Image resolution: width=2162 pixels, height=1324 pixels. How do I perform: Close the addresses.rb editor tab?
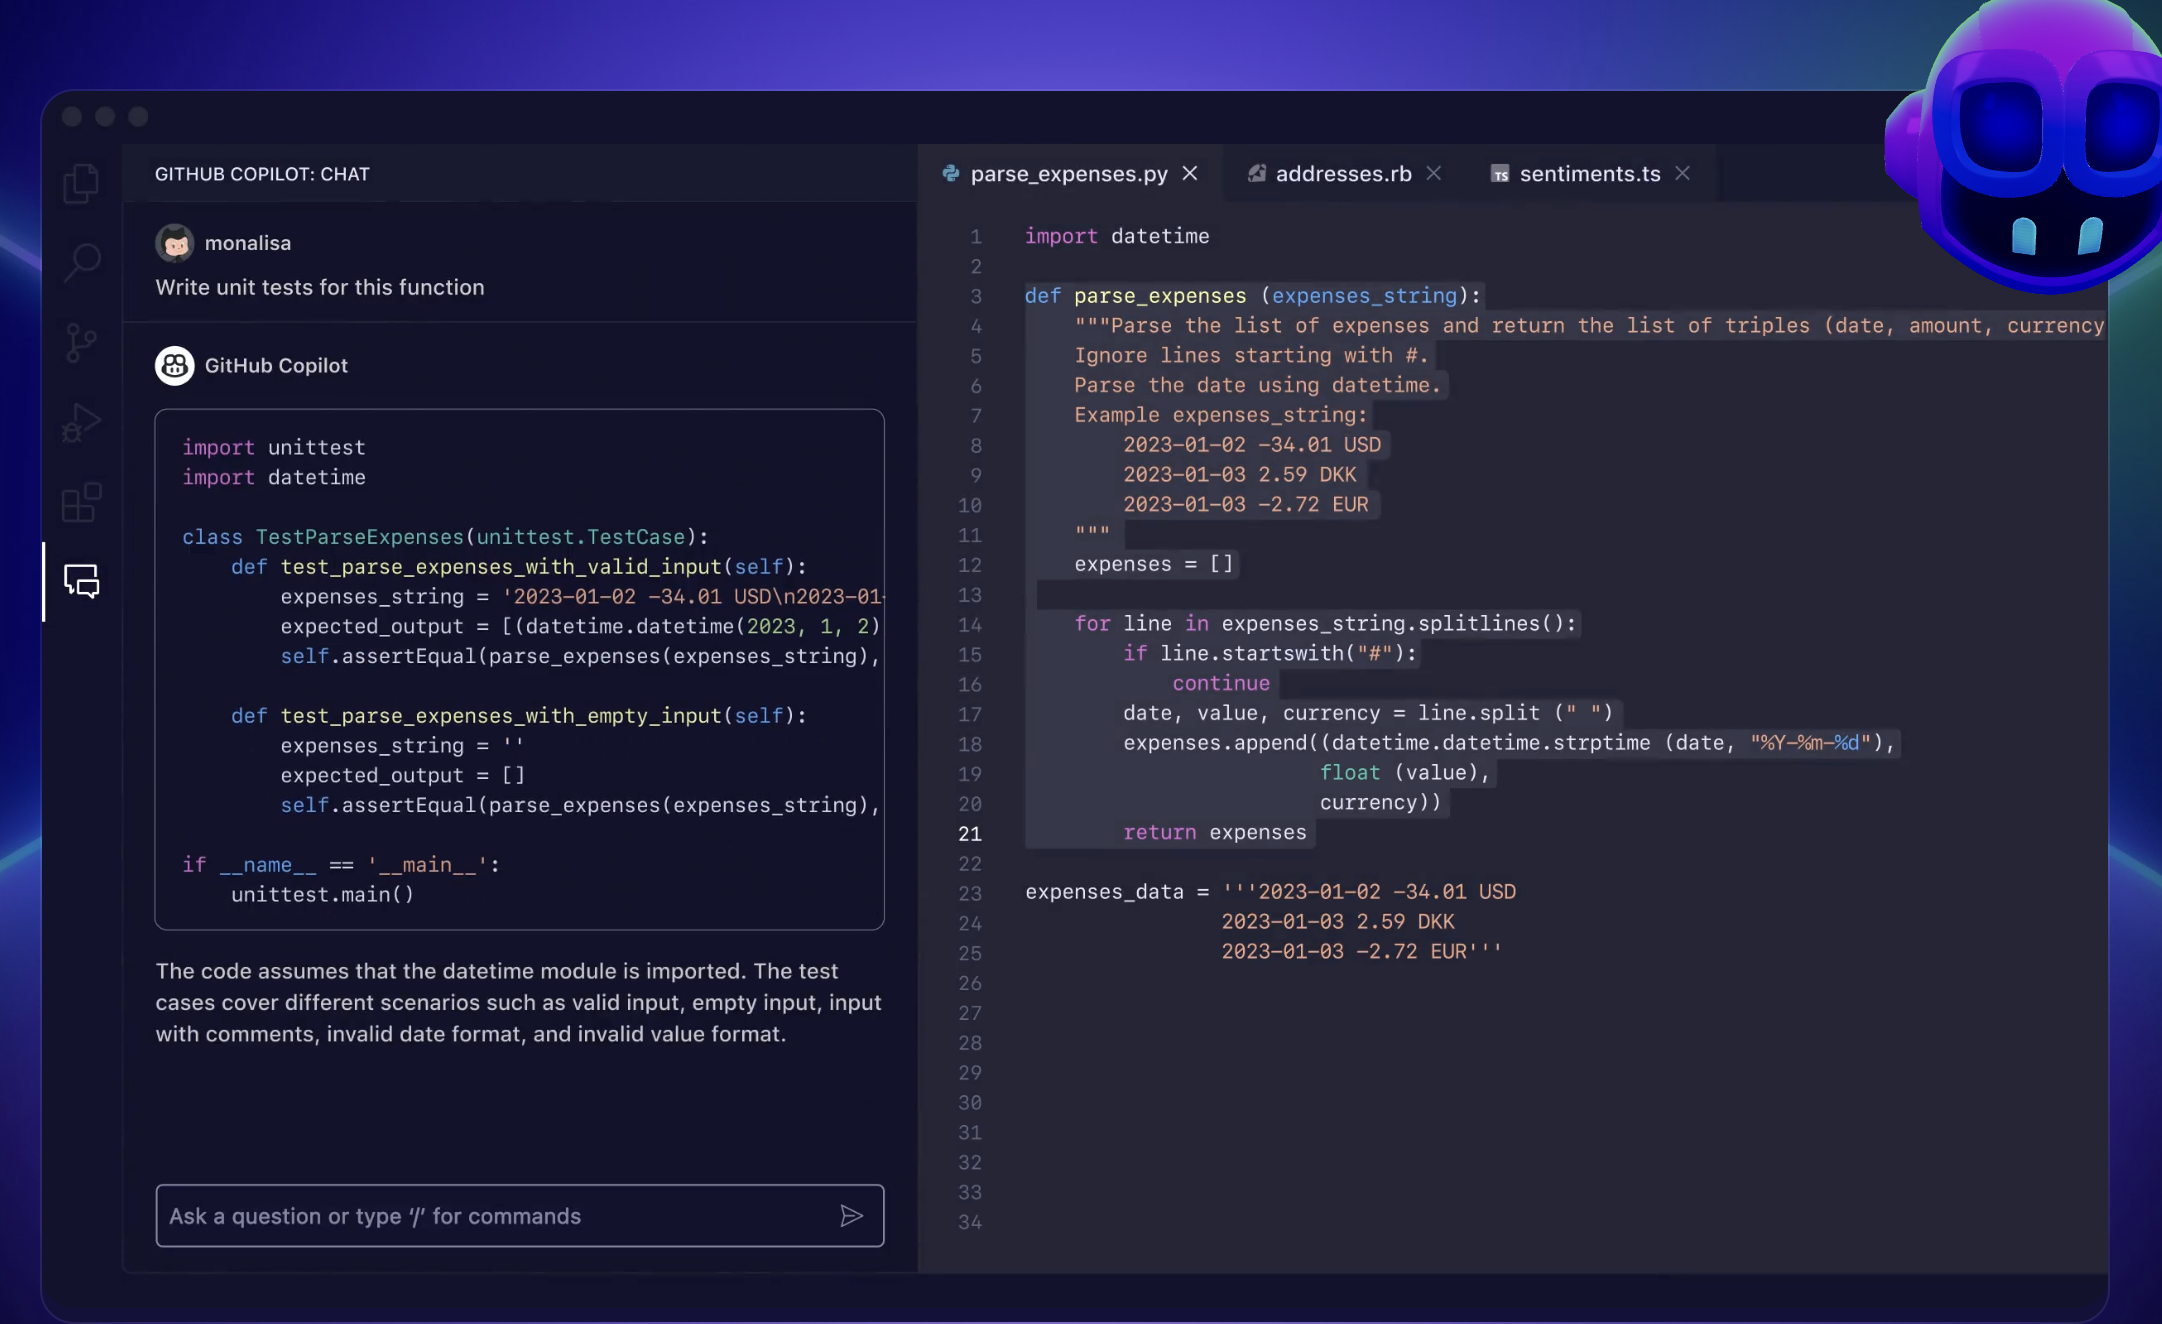pos(1434,174)
